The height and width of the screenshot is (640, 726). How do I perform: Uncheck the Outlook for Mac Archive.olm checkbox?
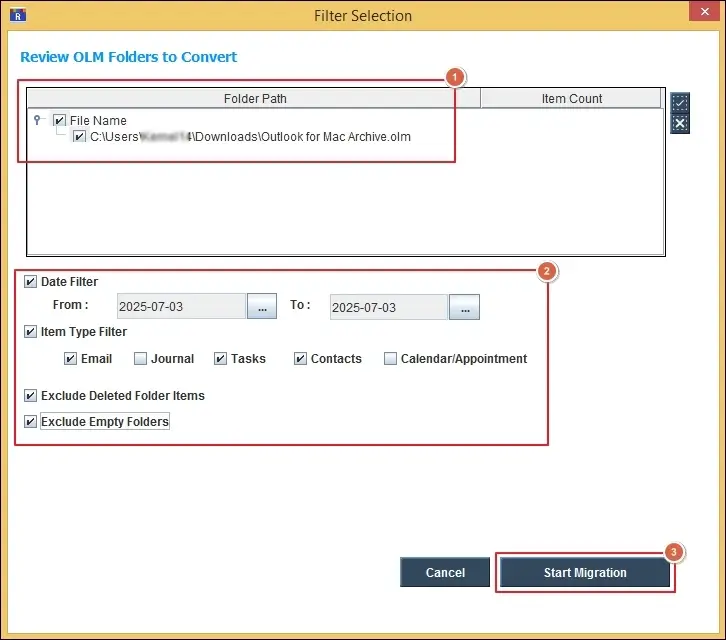pos(79,137)
